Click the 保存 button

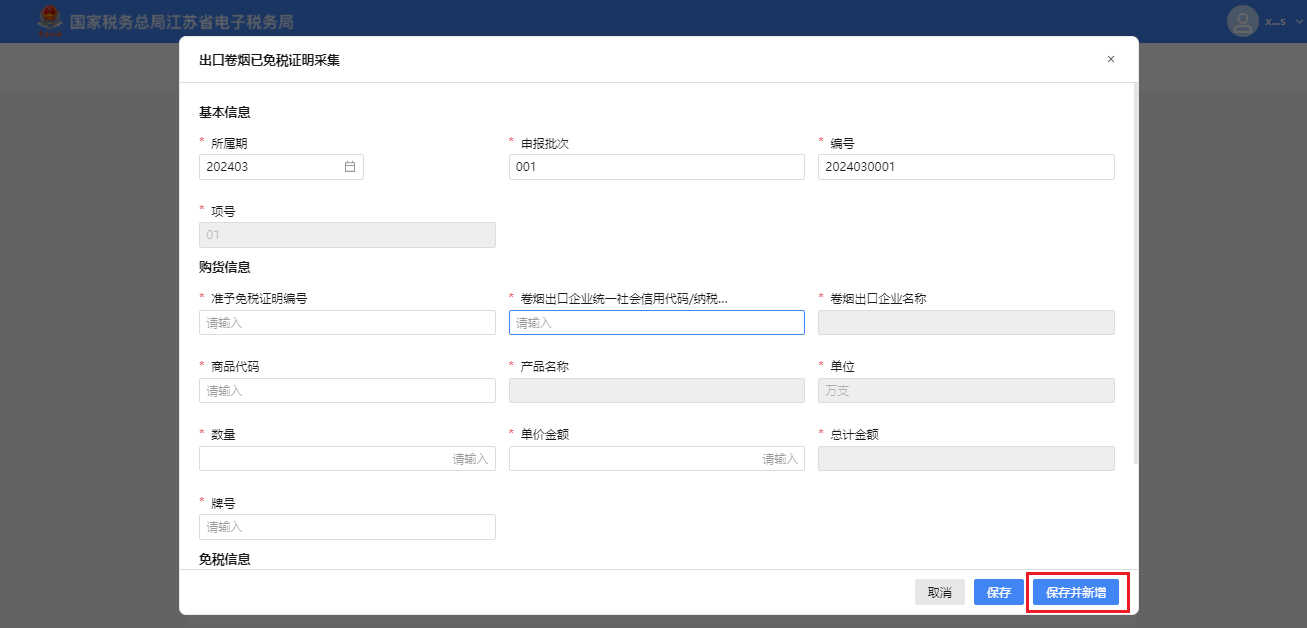click(998, 592)
